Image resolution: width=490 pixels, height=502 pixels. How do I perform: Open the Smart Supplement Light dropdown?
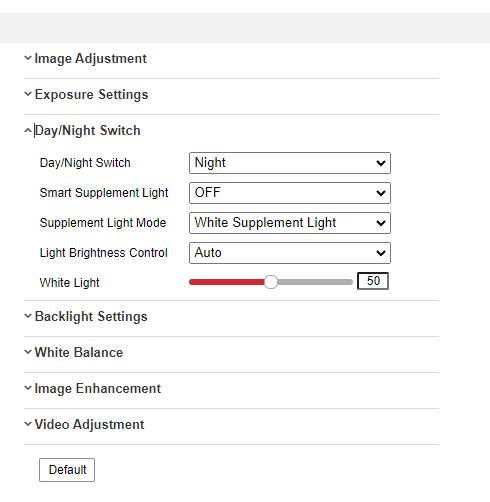tap(290, 193)
